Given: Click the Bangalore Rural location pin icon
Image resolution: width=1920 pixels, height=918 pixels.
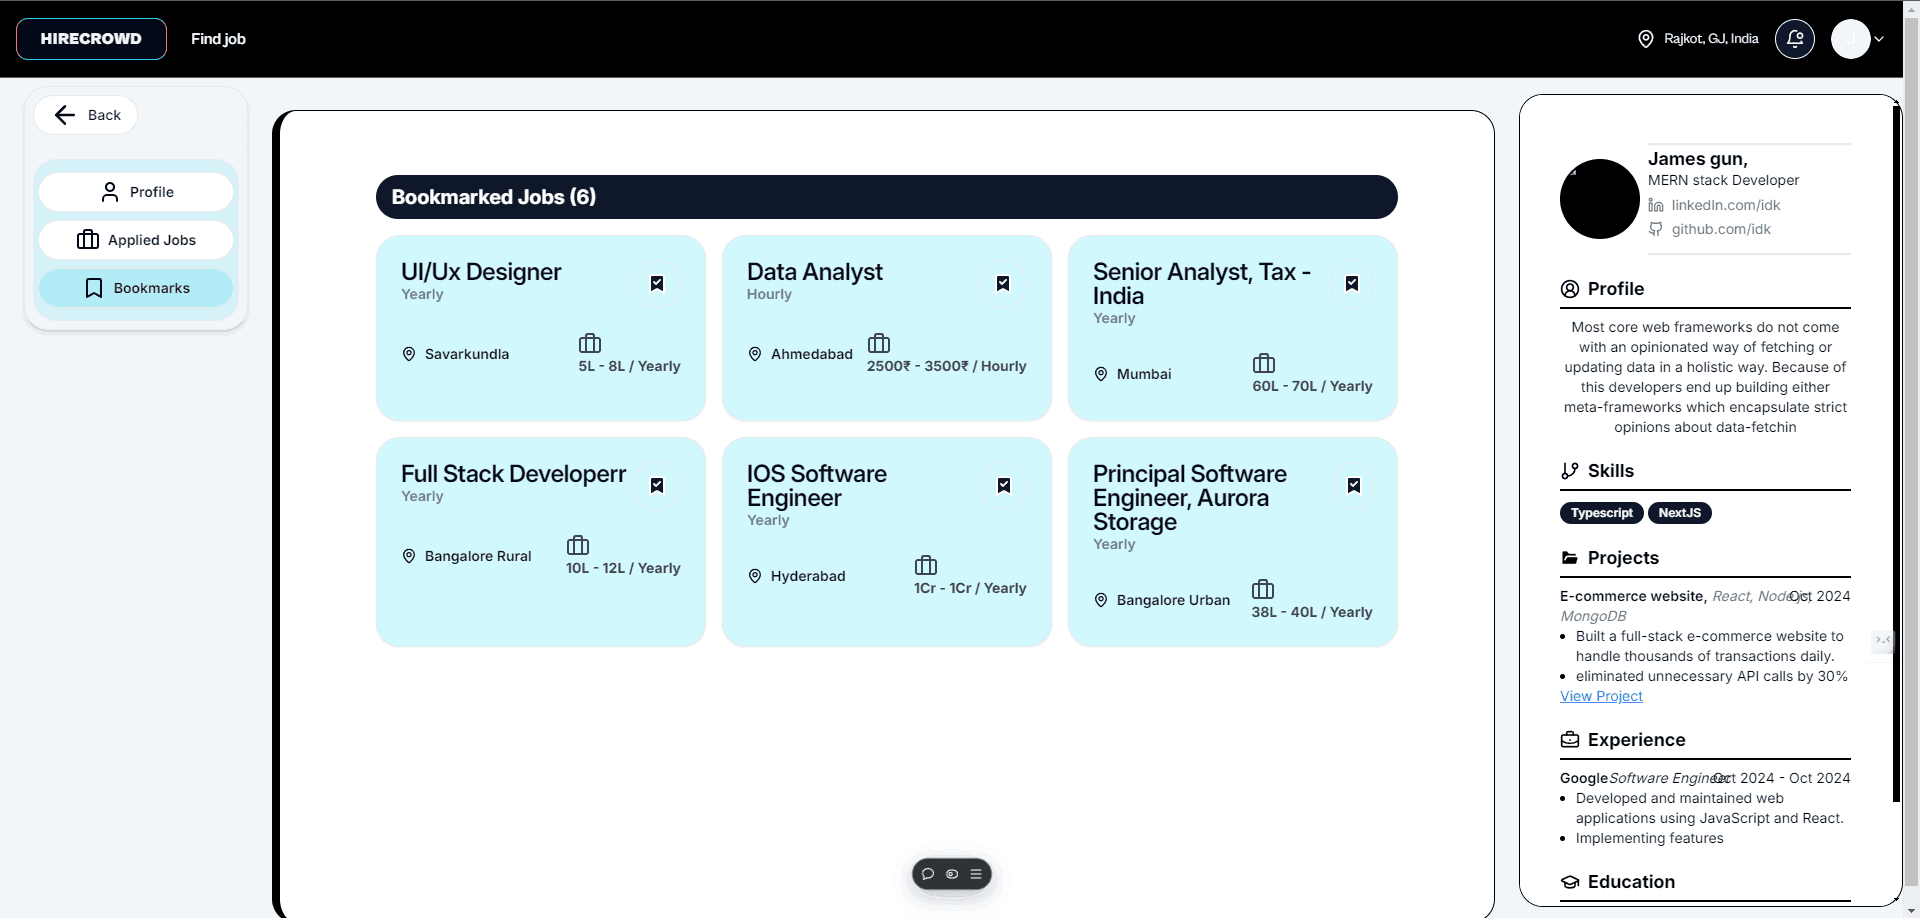Looking at the screenshot, I should pyautogui.click(x=409, y=556).
